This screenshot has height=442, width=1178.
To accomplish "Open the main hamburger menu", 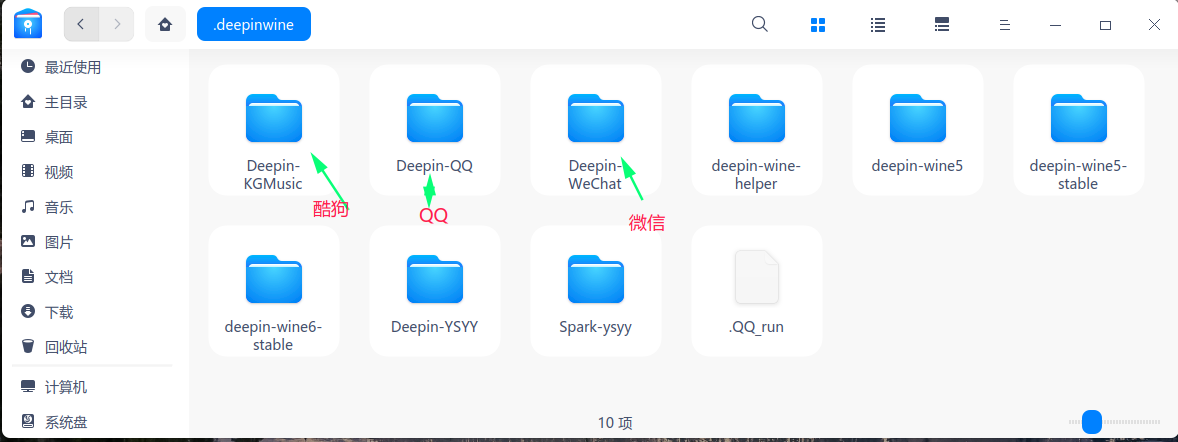I will pos(1004,25).
